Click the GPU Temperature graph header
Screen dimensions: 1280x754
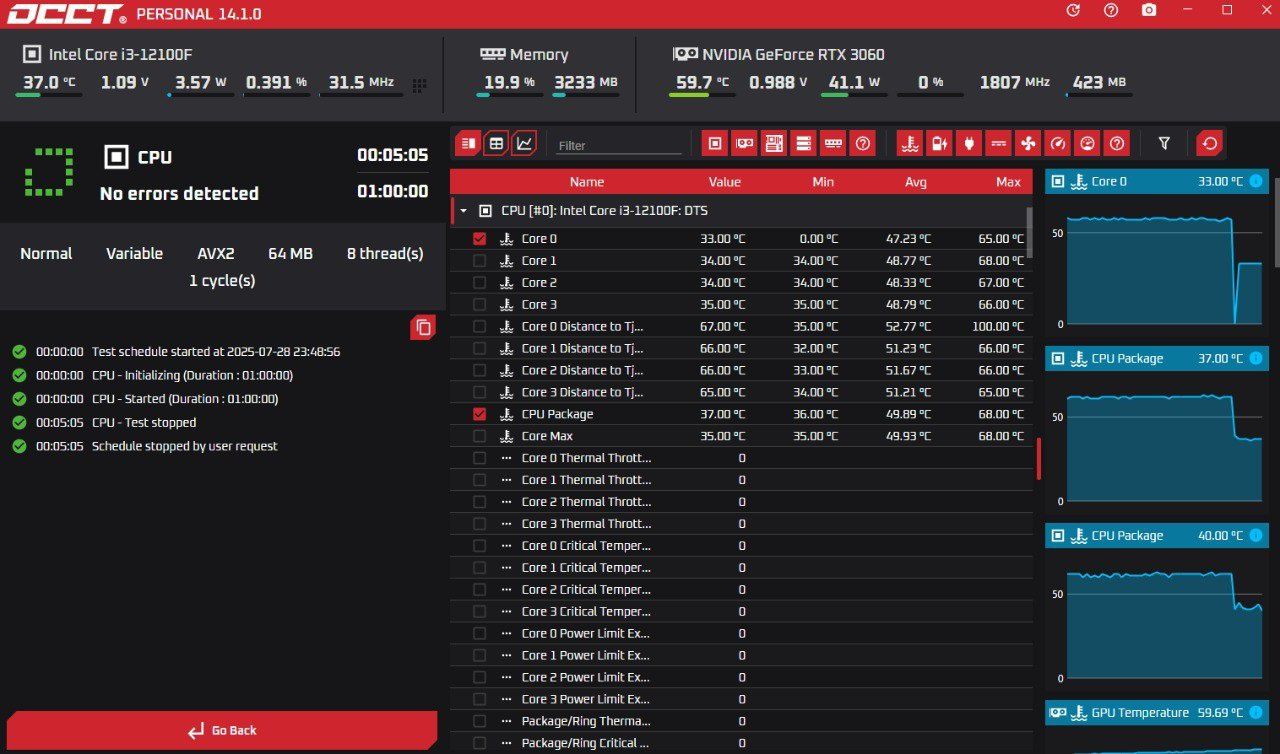click(x=1156, y=713)
